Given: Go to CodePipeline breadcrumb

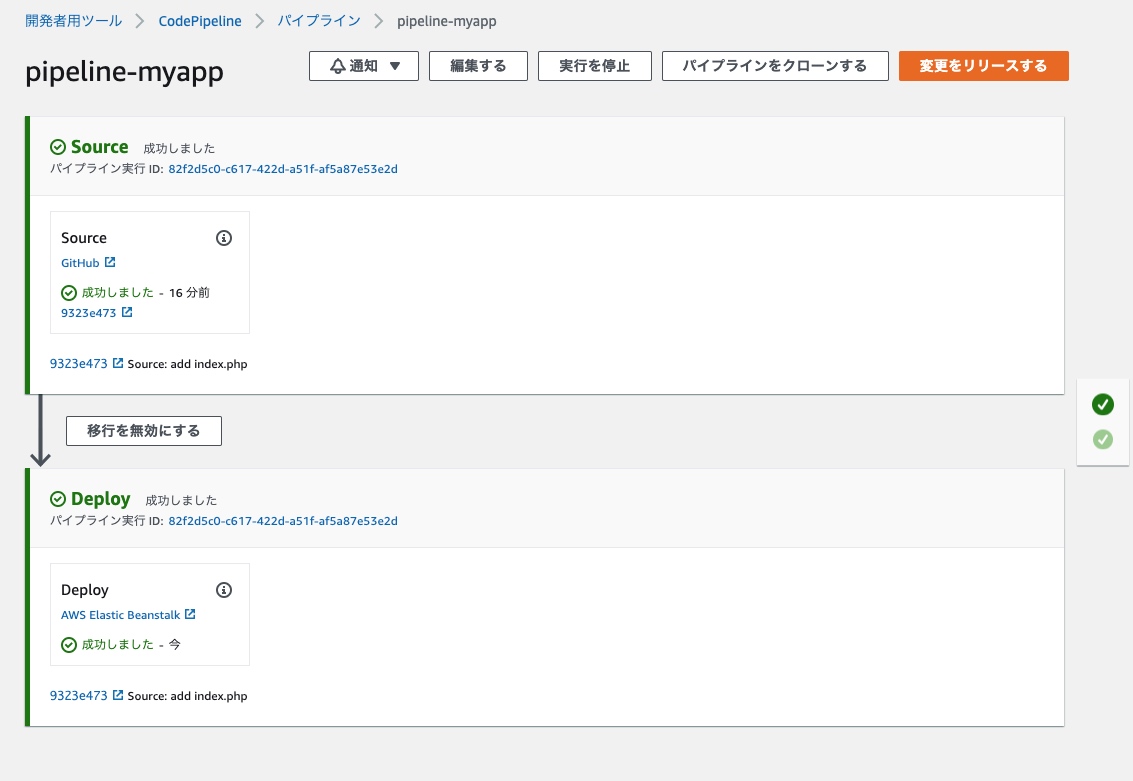Looking at the screenshot, I should click(200, 21).
